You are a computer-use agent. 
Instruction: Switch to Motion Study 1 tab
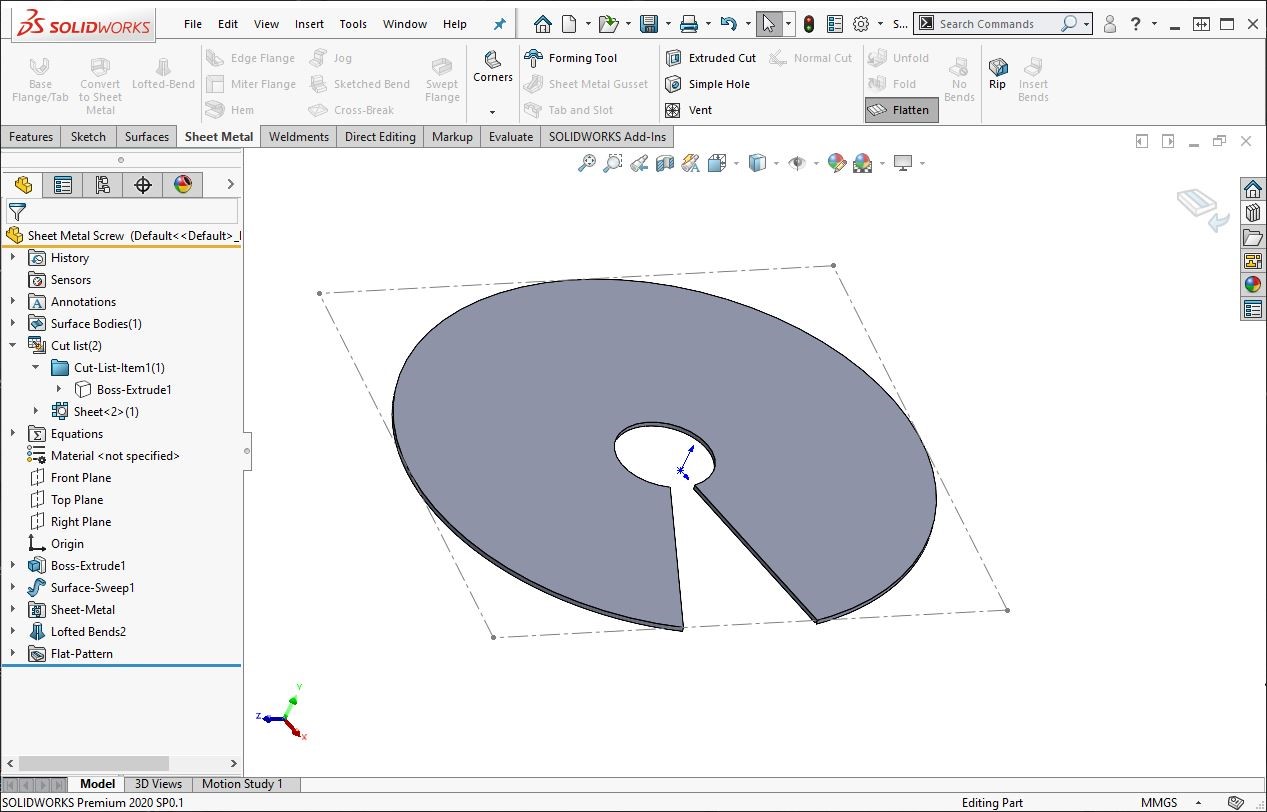[242, 784]
